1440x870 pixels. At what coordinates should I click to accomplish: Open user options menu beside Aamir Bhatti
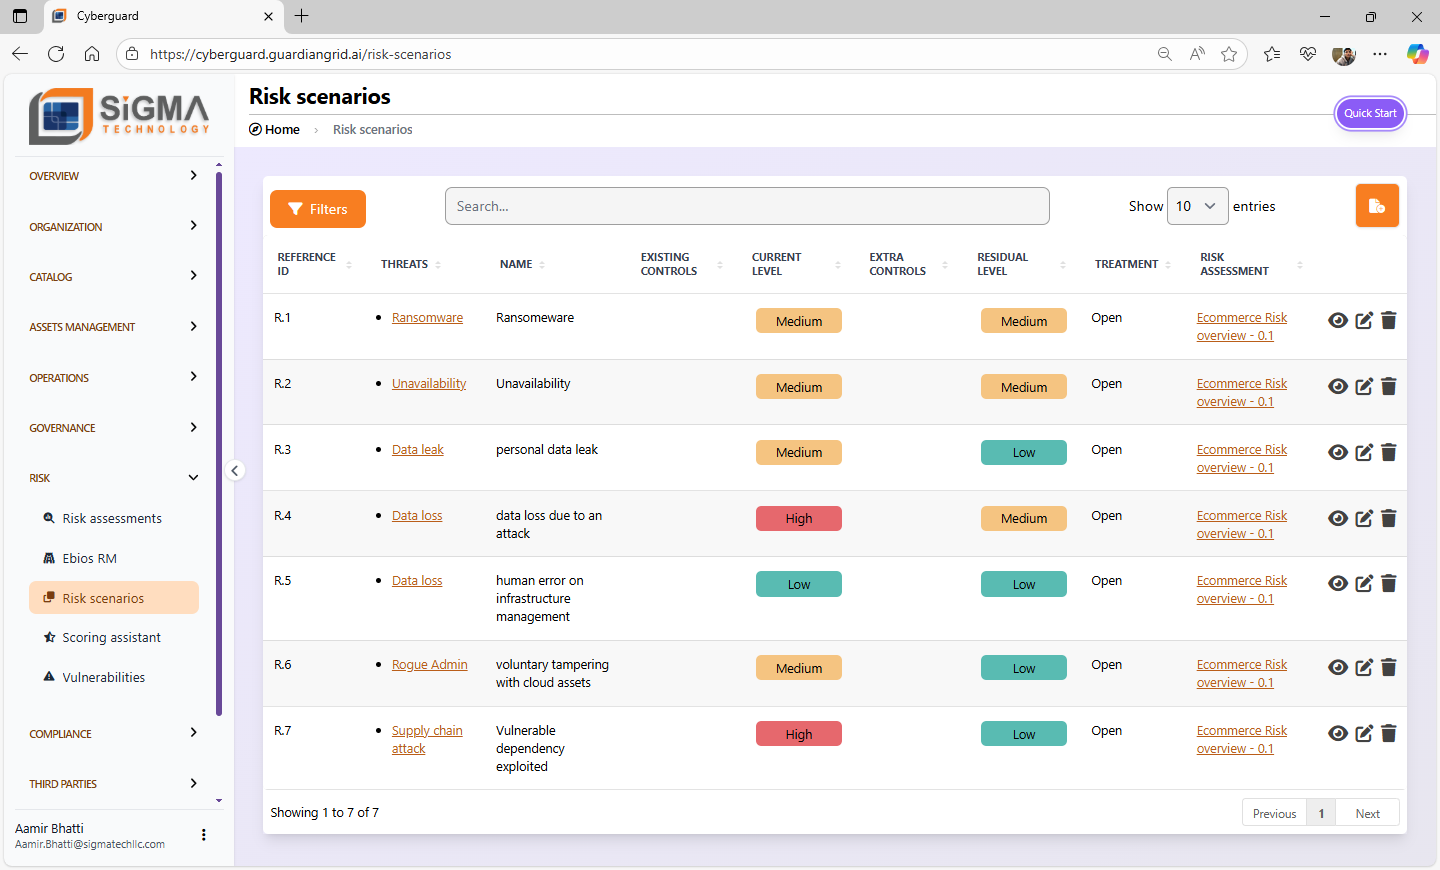point(204,835)
